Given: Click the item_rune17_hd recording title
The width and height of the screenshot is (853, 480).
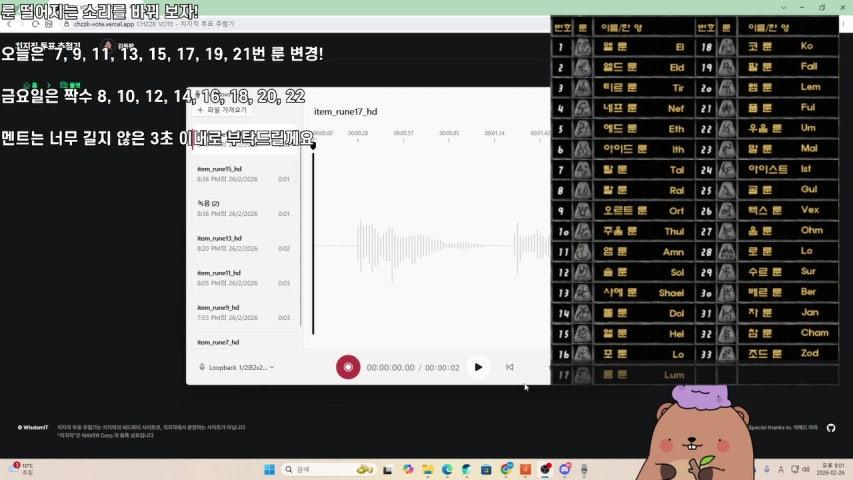Looking at the screenshot, I should coord(345,112).
